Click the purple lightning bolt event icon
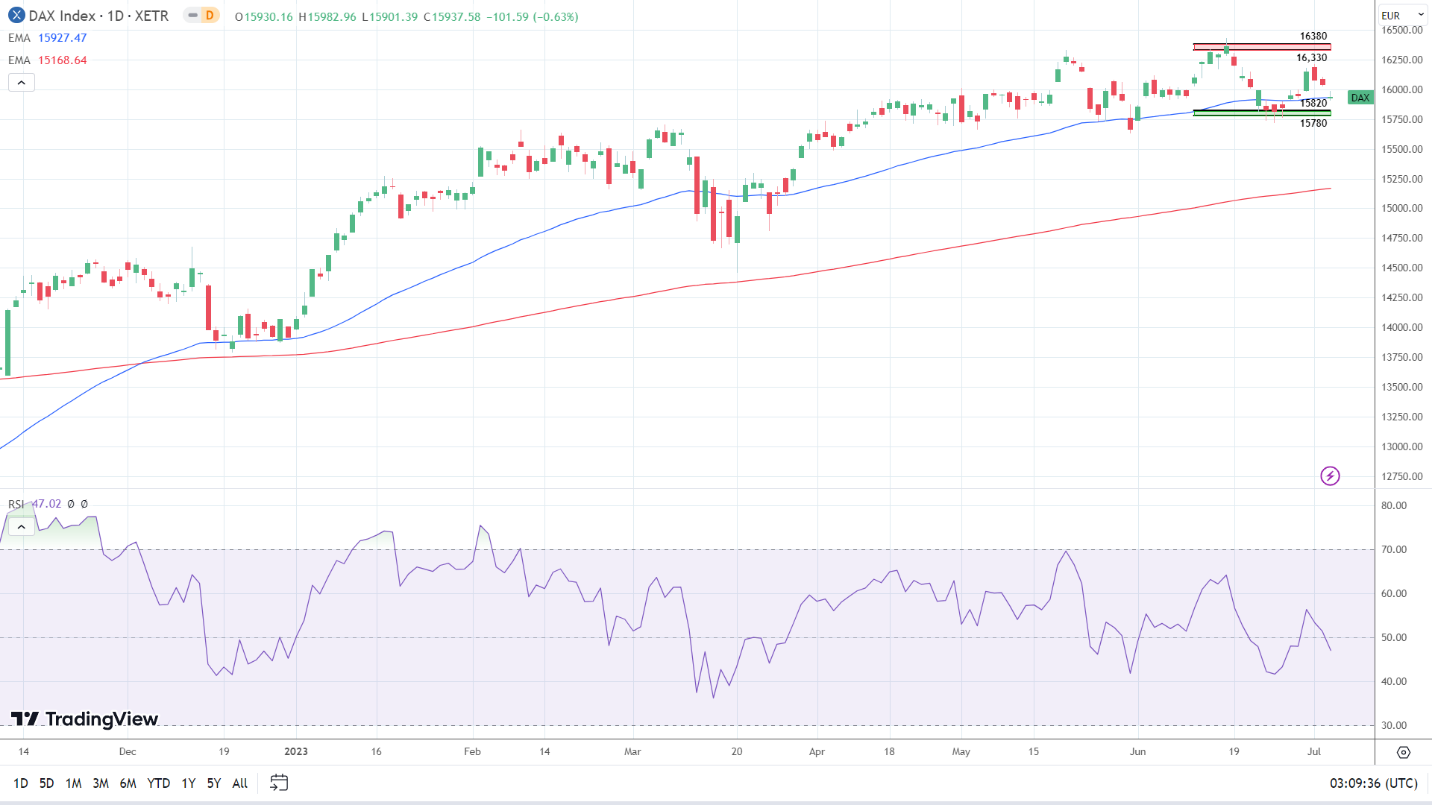This screenshot has height=805, width=1432. coord(1330,476)
